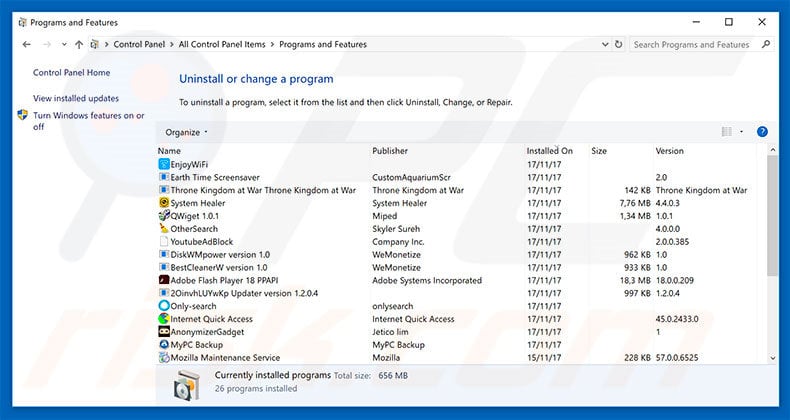This screenshot has height=420, width=790.
Task: Click the Only-search program icon
Action: click(164, 306)
